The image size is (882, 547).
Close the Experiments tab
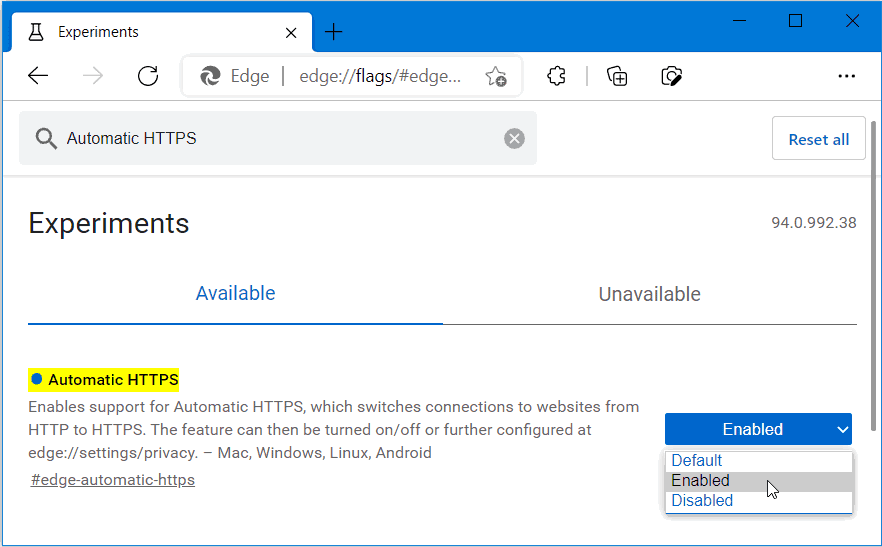coord(291,33)
